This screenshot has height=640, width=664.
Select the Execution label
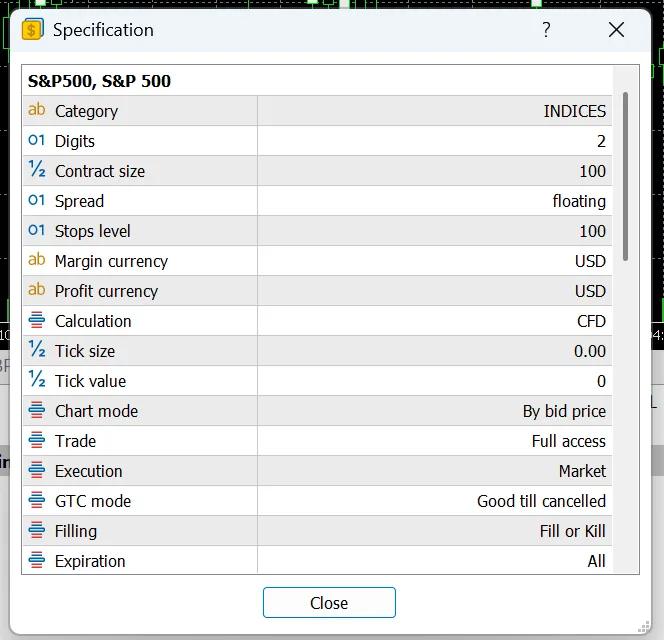[89, 471]
